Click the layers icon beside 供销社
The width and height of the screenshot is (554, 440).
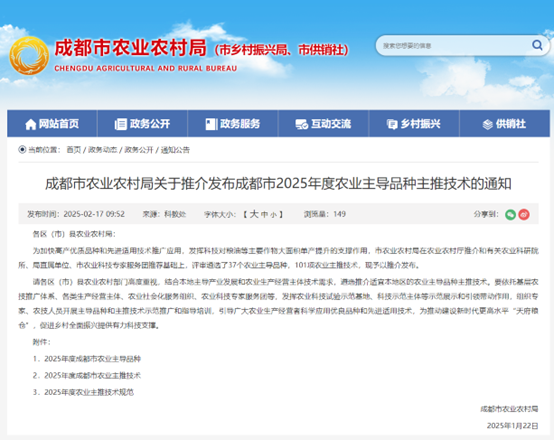(x=488, y=124)
